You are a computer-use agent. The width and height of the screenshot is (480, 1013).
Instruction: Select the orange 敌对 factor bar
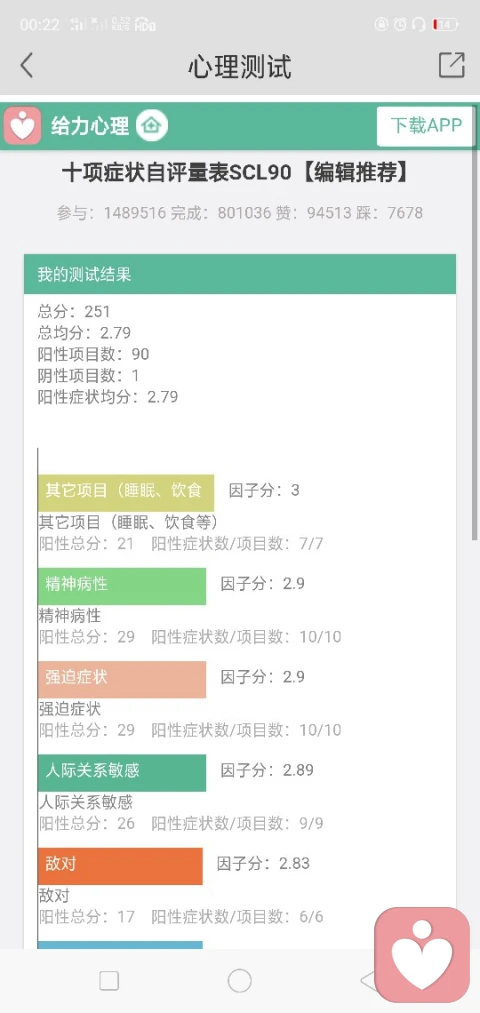pyautogui.click(x=120, y=866)
